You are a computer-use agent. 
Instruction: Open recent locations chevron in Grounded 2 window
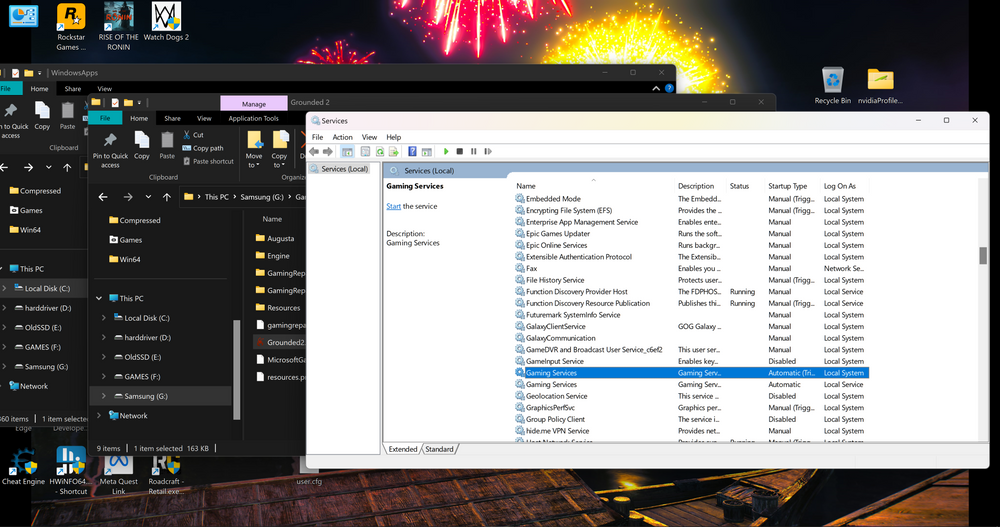[148, 197]
